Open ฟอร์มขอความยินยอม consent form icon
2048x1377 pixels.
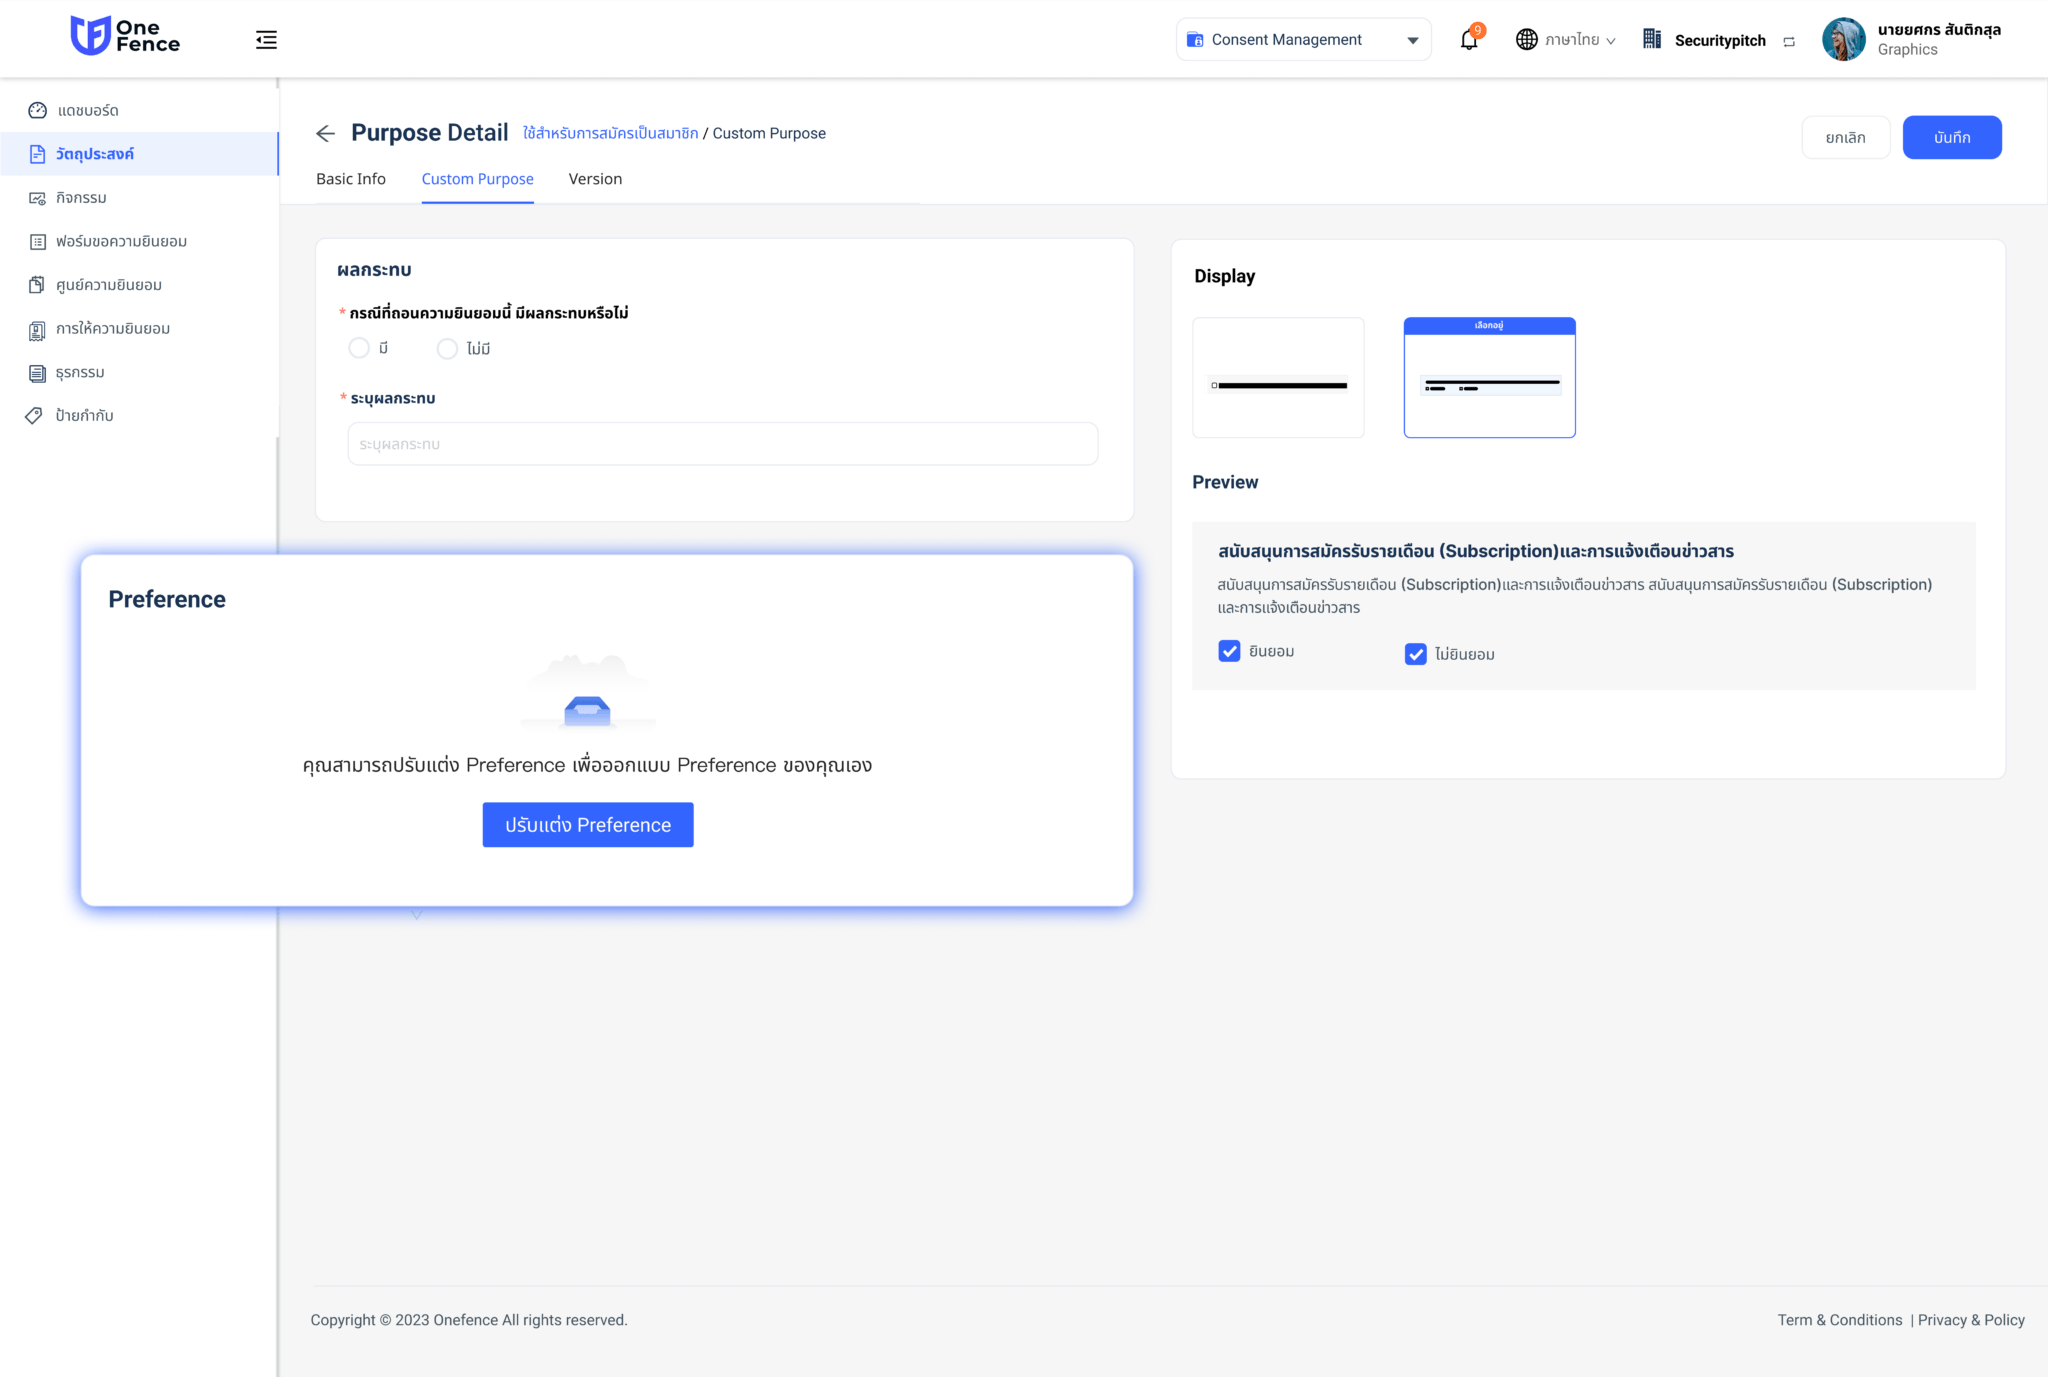pyautogui.click(x=37, y=241)
